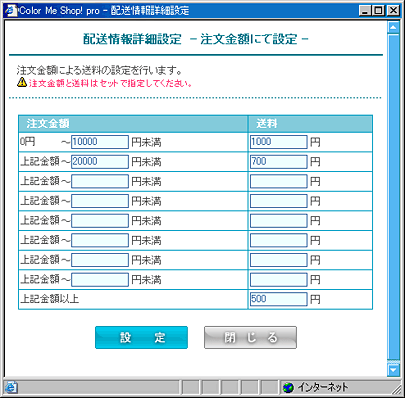Close the window with the title bar X
This screenshot has width=405, height=398.
(x=393, y=11)
